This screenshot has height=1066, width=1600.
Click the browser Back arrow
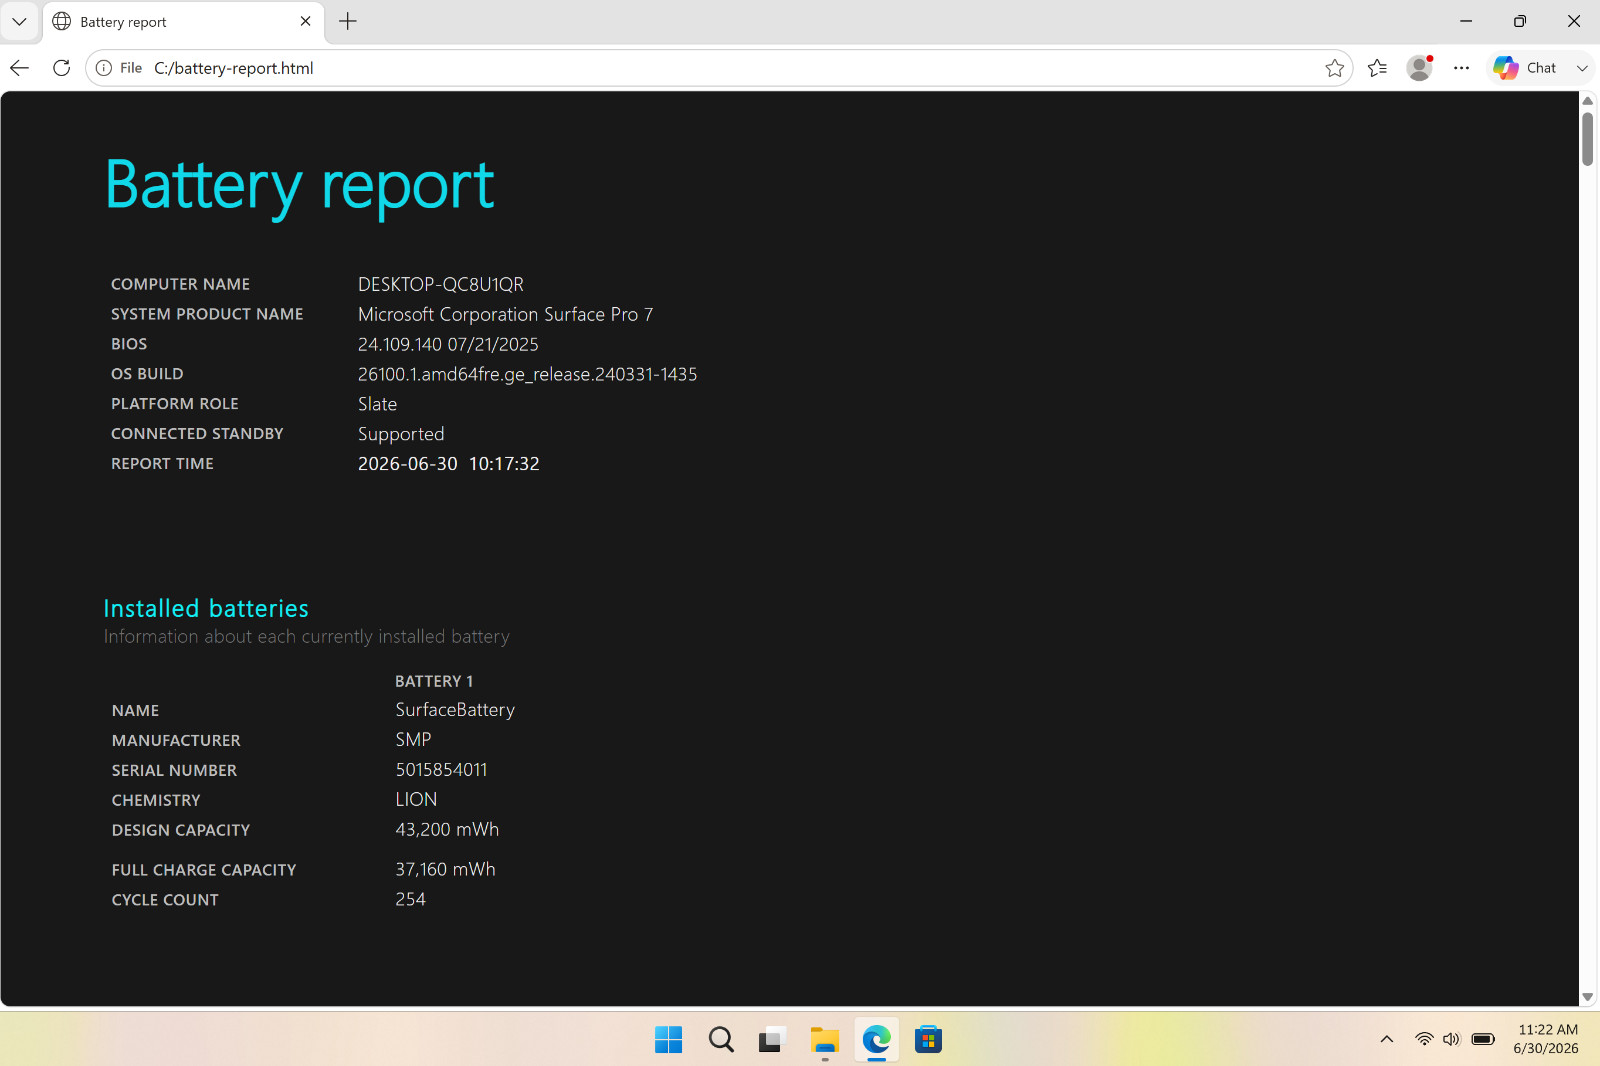(20, 68)
